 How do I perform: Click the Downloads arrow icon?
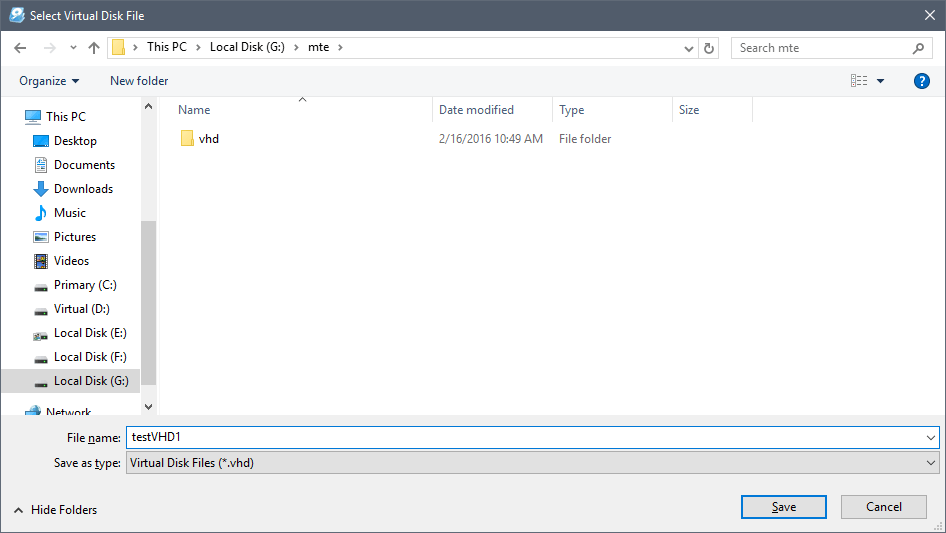(x=41, y=189)
